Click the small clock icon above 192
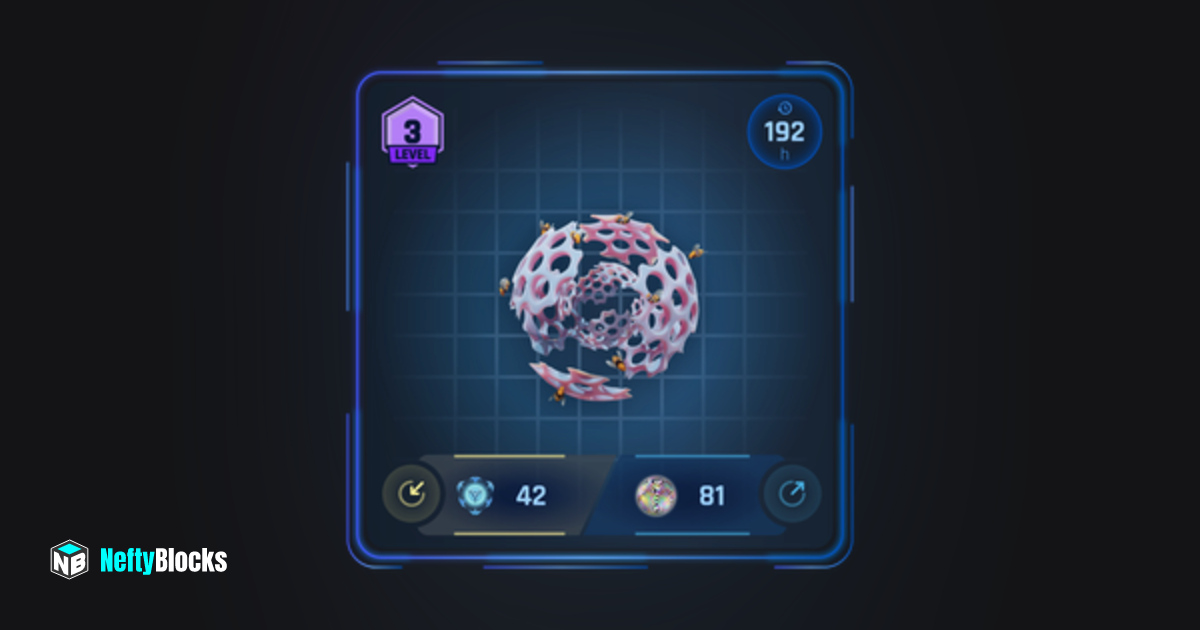This screenshot has width=1200, height=630. [785, 108]
